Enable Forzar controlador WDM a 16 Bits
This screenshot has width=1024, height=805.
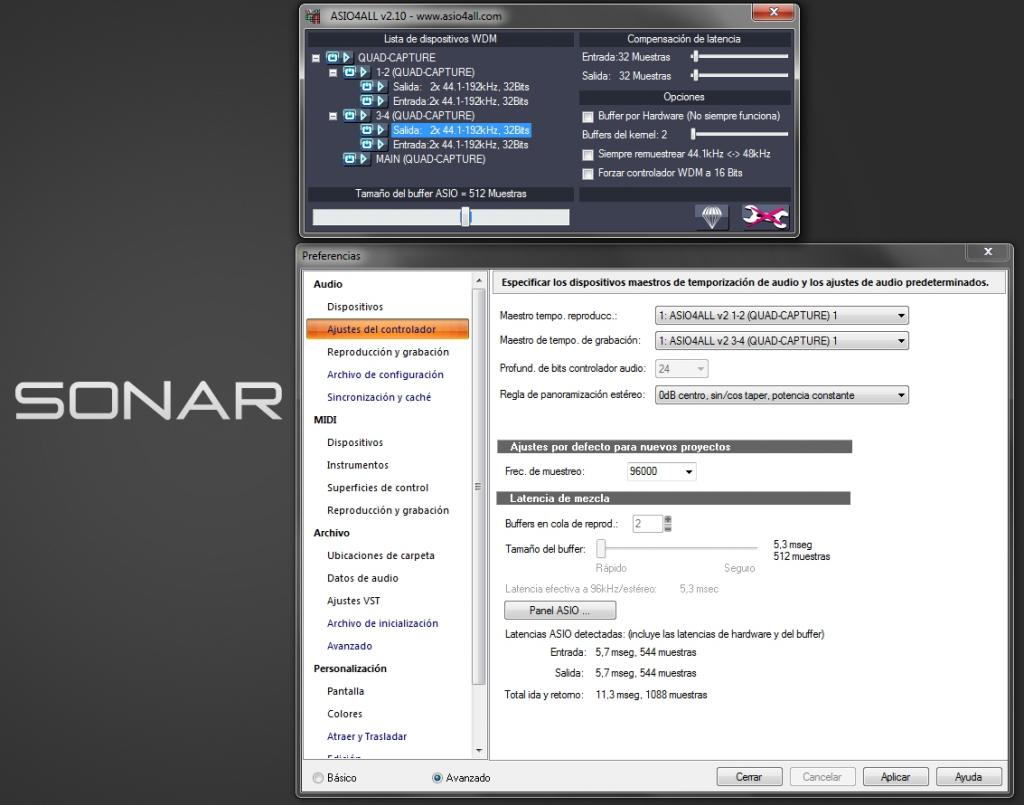tap(588, 173)
